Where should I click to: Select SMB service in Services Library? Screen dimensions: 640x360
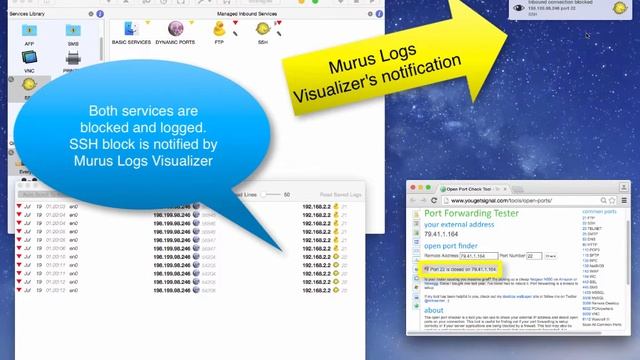click(x=73, y=34)
